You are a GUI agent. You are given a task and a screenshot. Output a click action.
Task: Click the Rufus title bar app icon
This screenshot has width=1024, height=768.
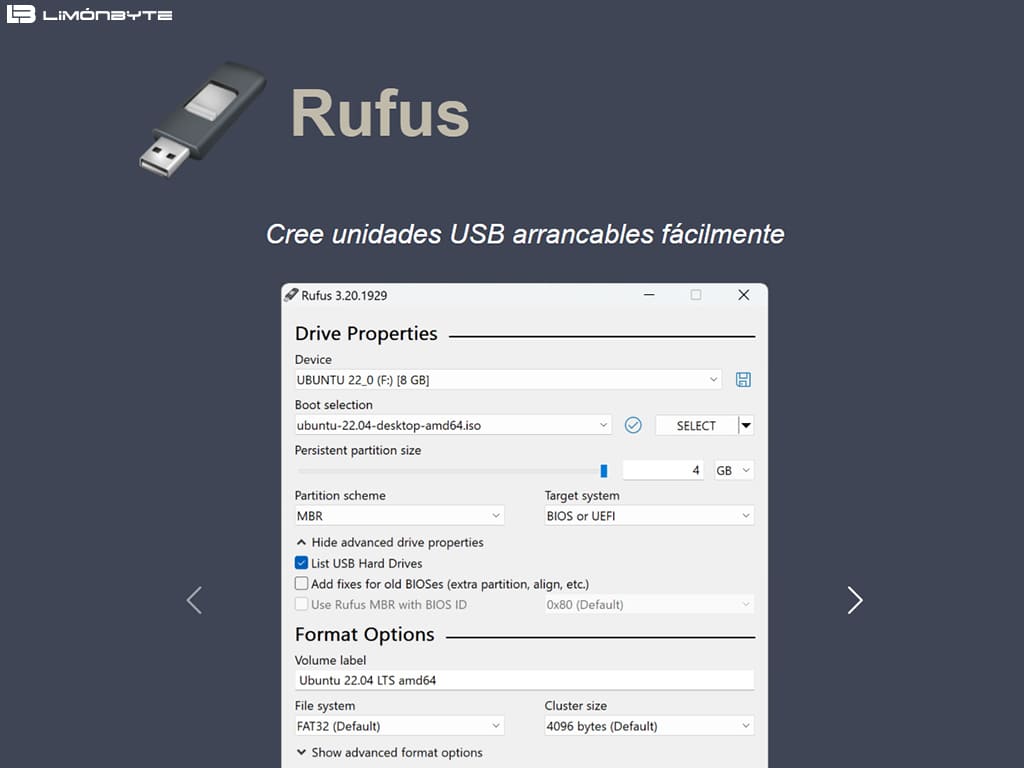[291, 295]
